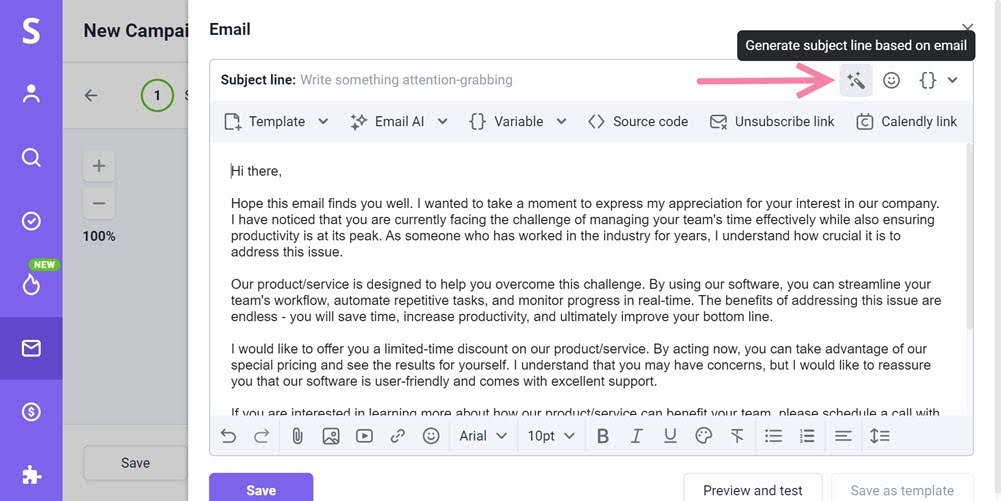Open the text color palette
This screenshot has height=501, width=1001.
[x=703, y=436]
